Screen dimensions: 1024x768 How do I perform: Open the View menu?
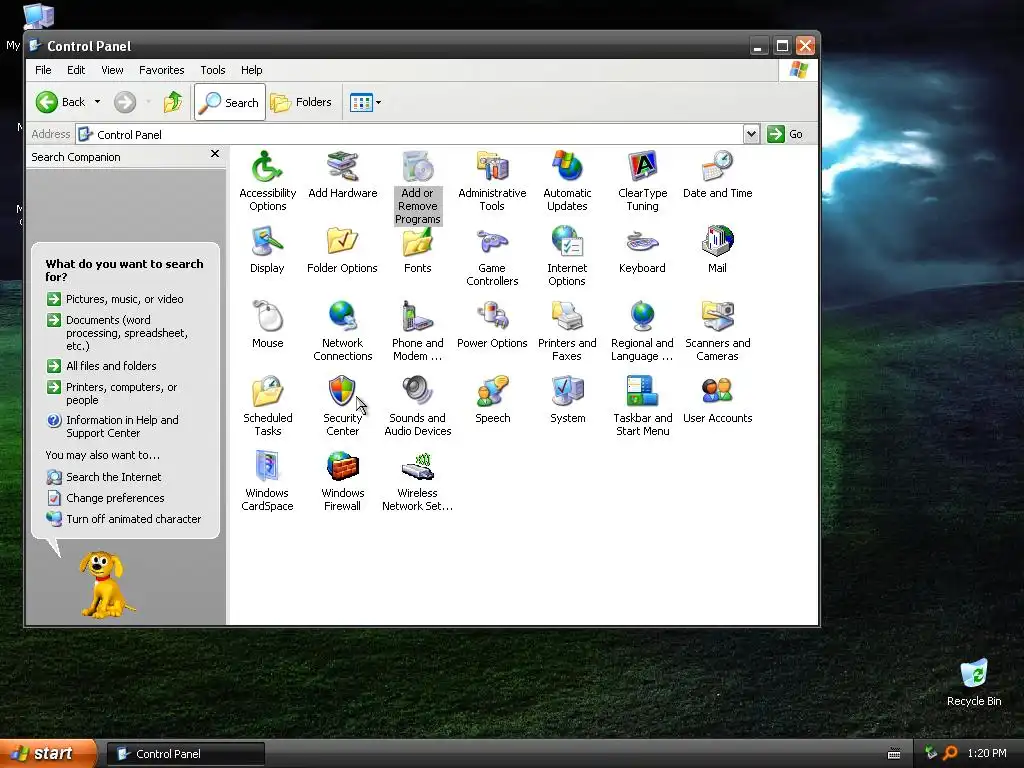pyautogui.click(x=112, y=70)
